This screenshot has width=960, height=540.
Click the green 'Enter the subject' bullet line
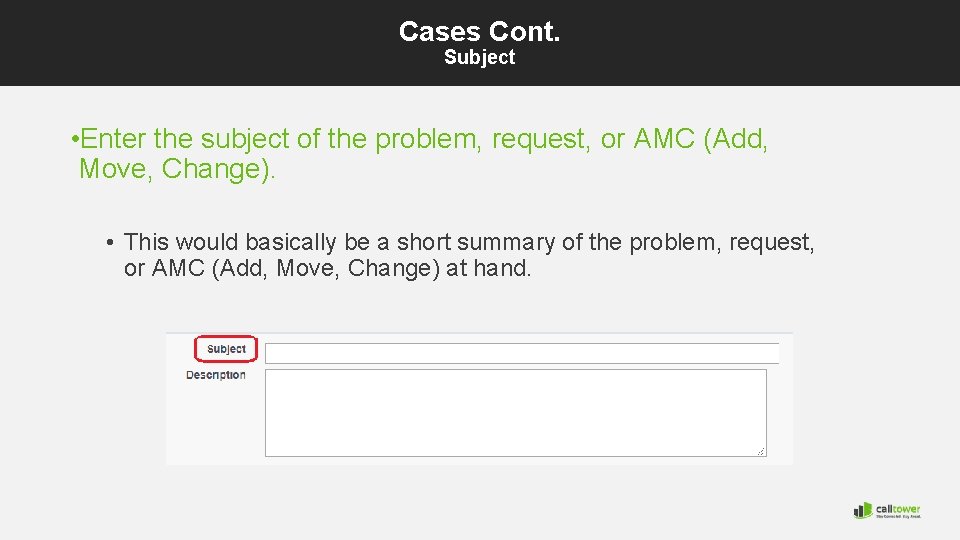(x=420, y=139)
